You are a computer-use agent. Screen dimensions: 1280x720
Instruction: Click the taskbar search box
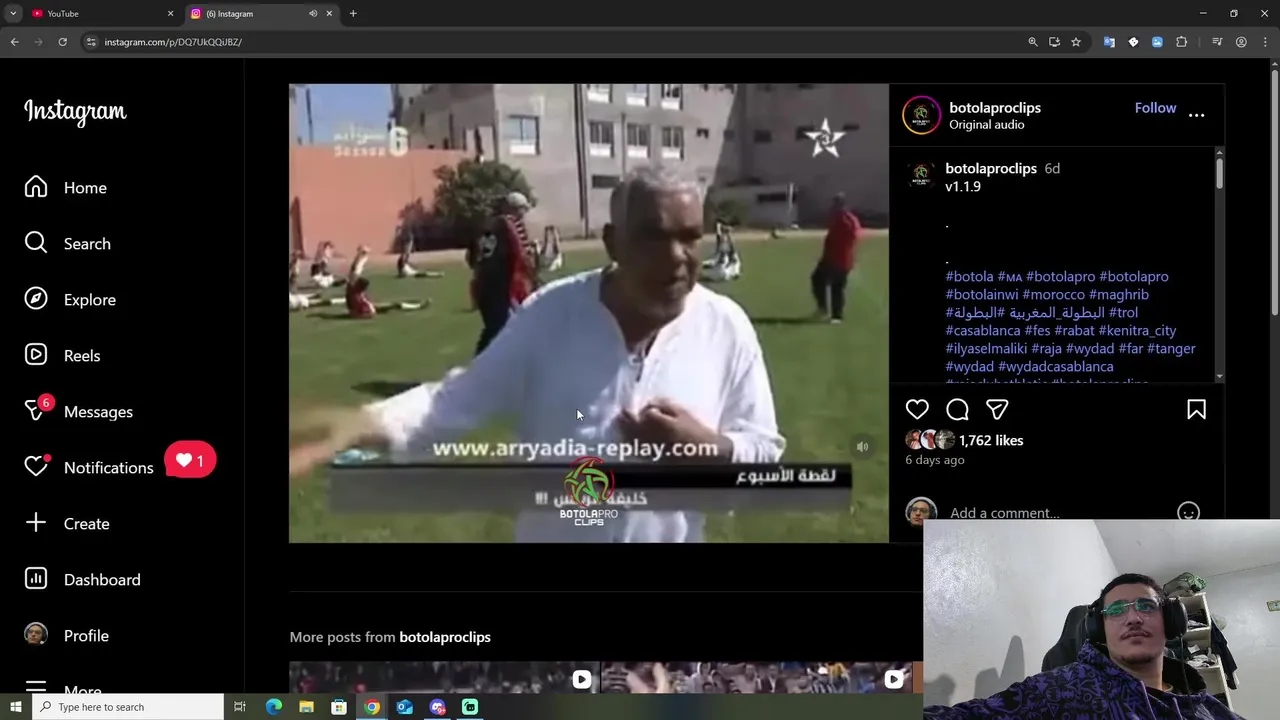128,707
